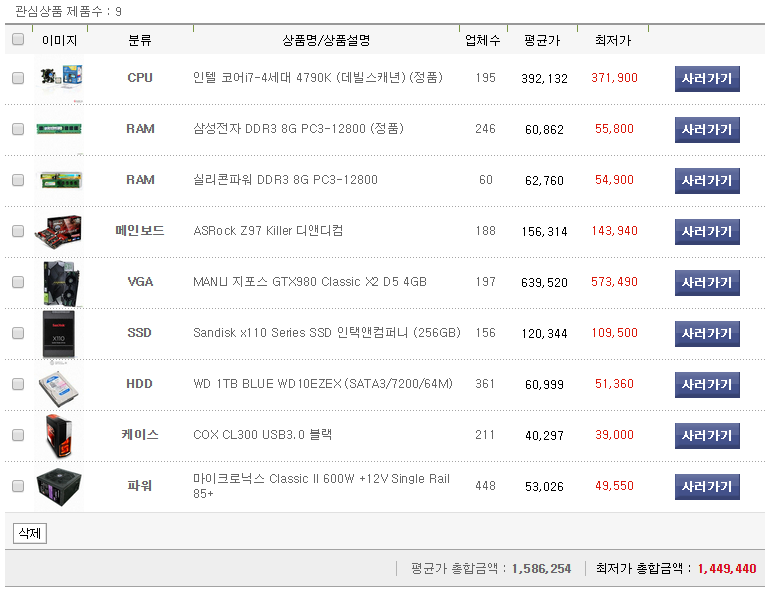Click 사러가기 for ASRock Z97 Killer
The height and width of the screenshot is (594, 774).
pyautogui.click(x=707, y=232)
